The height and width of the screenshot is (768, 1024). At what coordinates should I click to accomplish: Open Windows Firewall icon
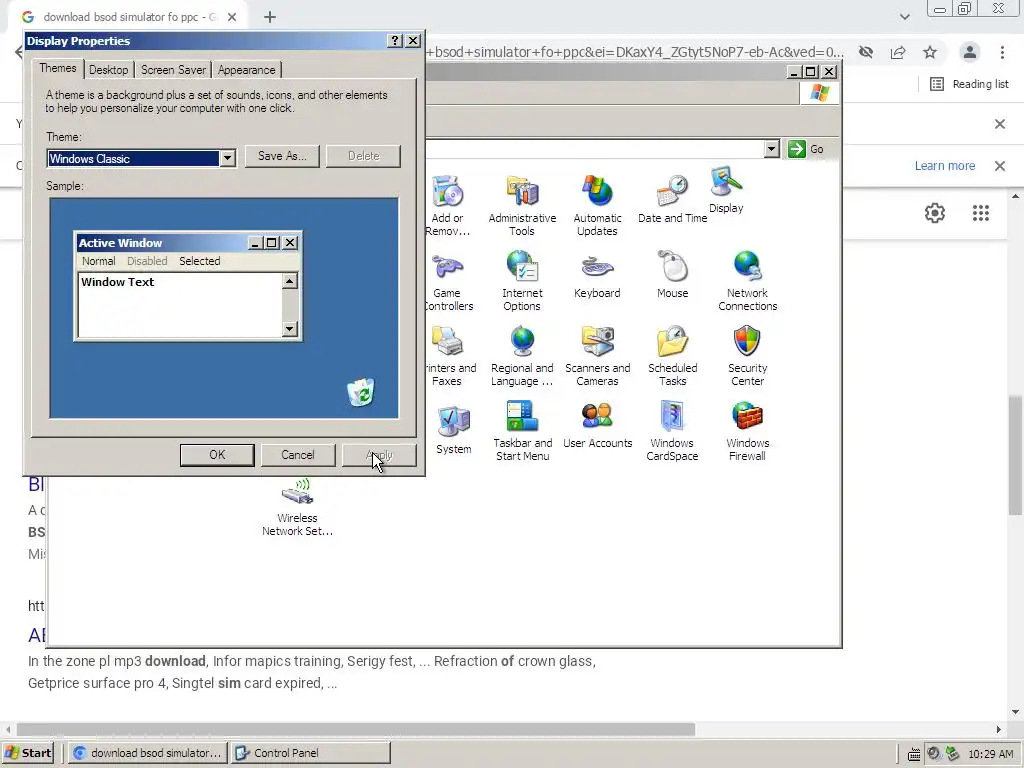pos(747,431)
